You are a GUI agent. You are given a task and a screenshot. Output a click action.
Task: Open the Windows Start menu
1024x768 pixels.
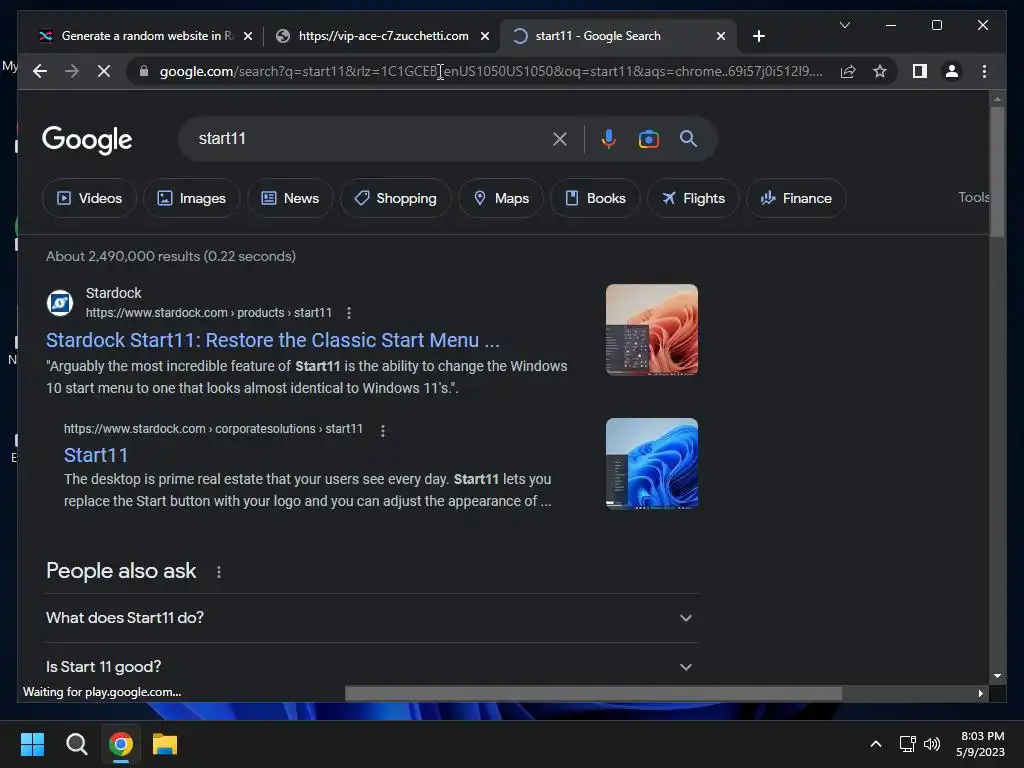click(x=32, y=744)
